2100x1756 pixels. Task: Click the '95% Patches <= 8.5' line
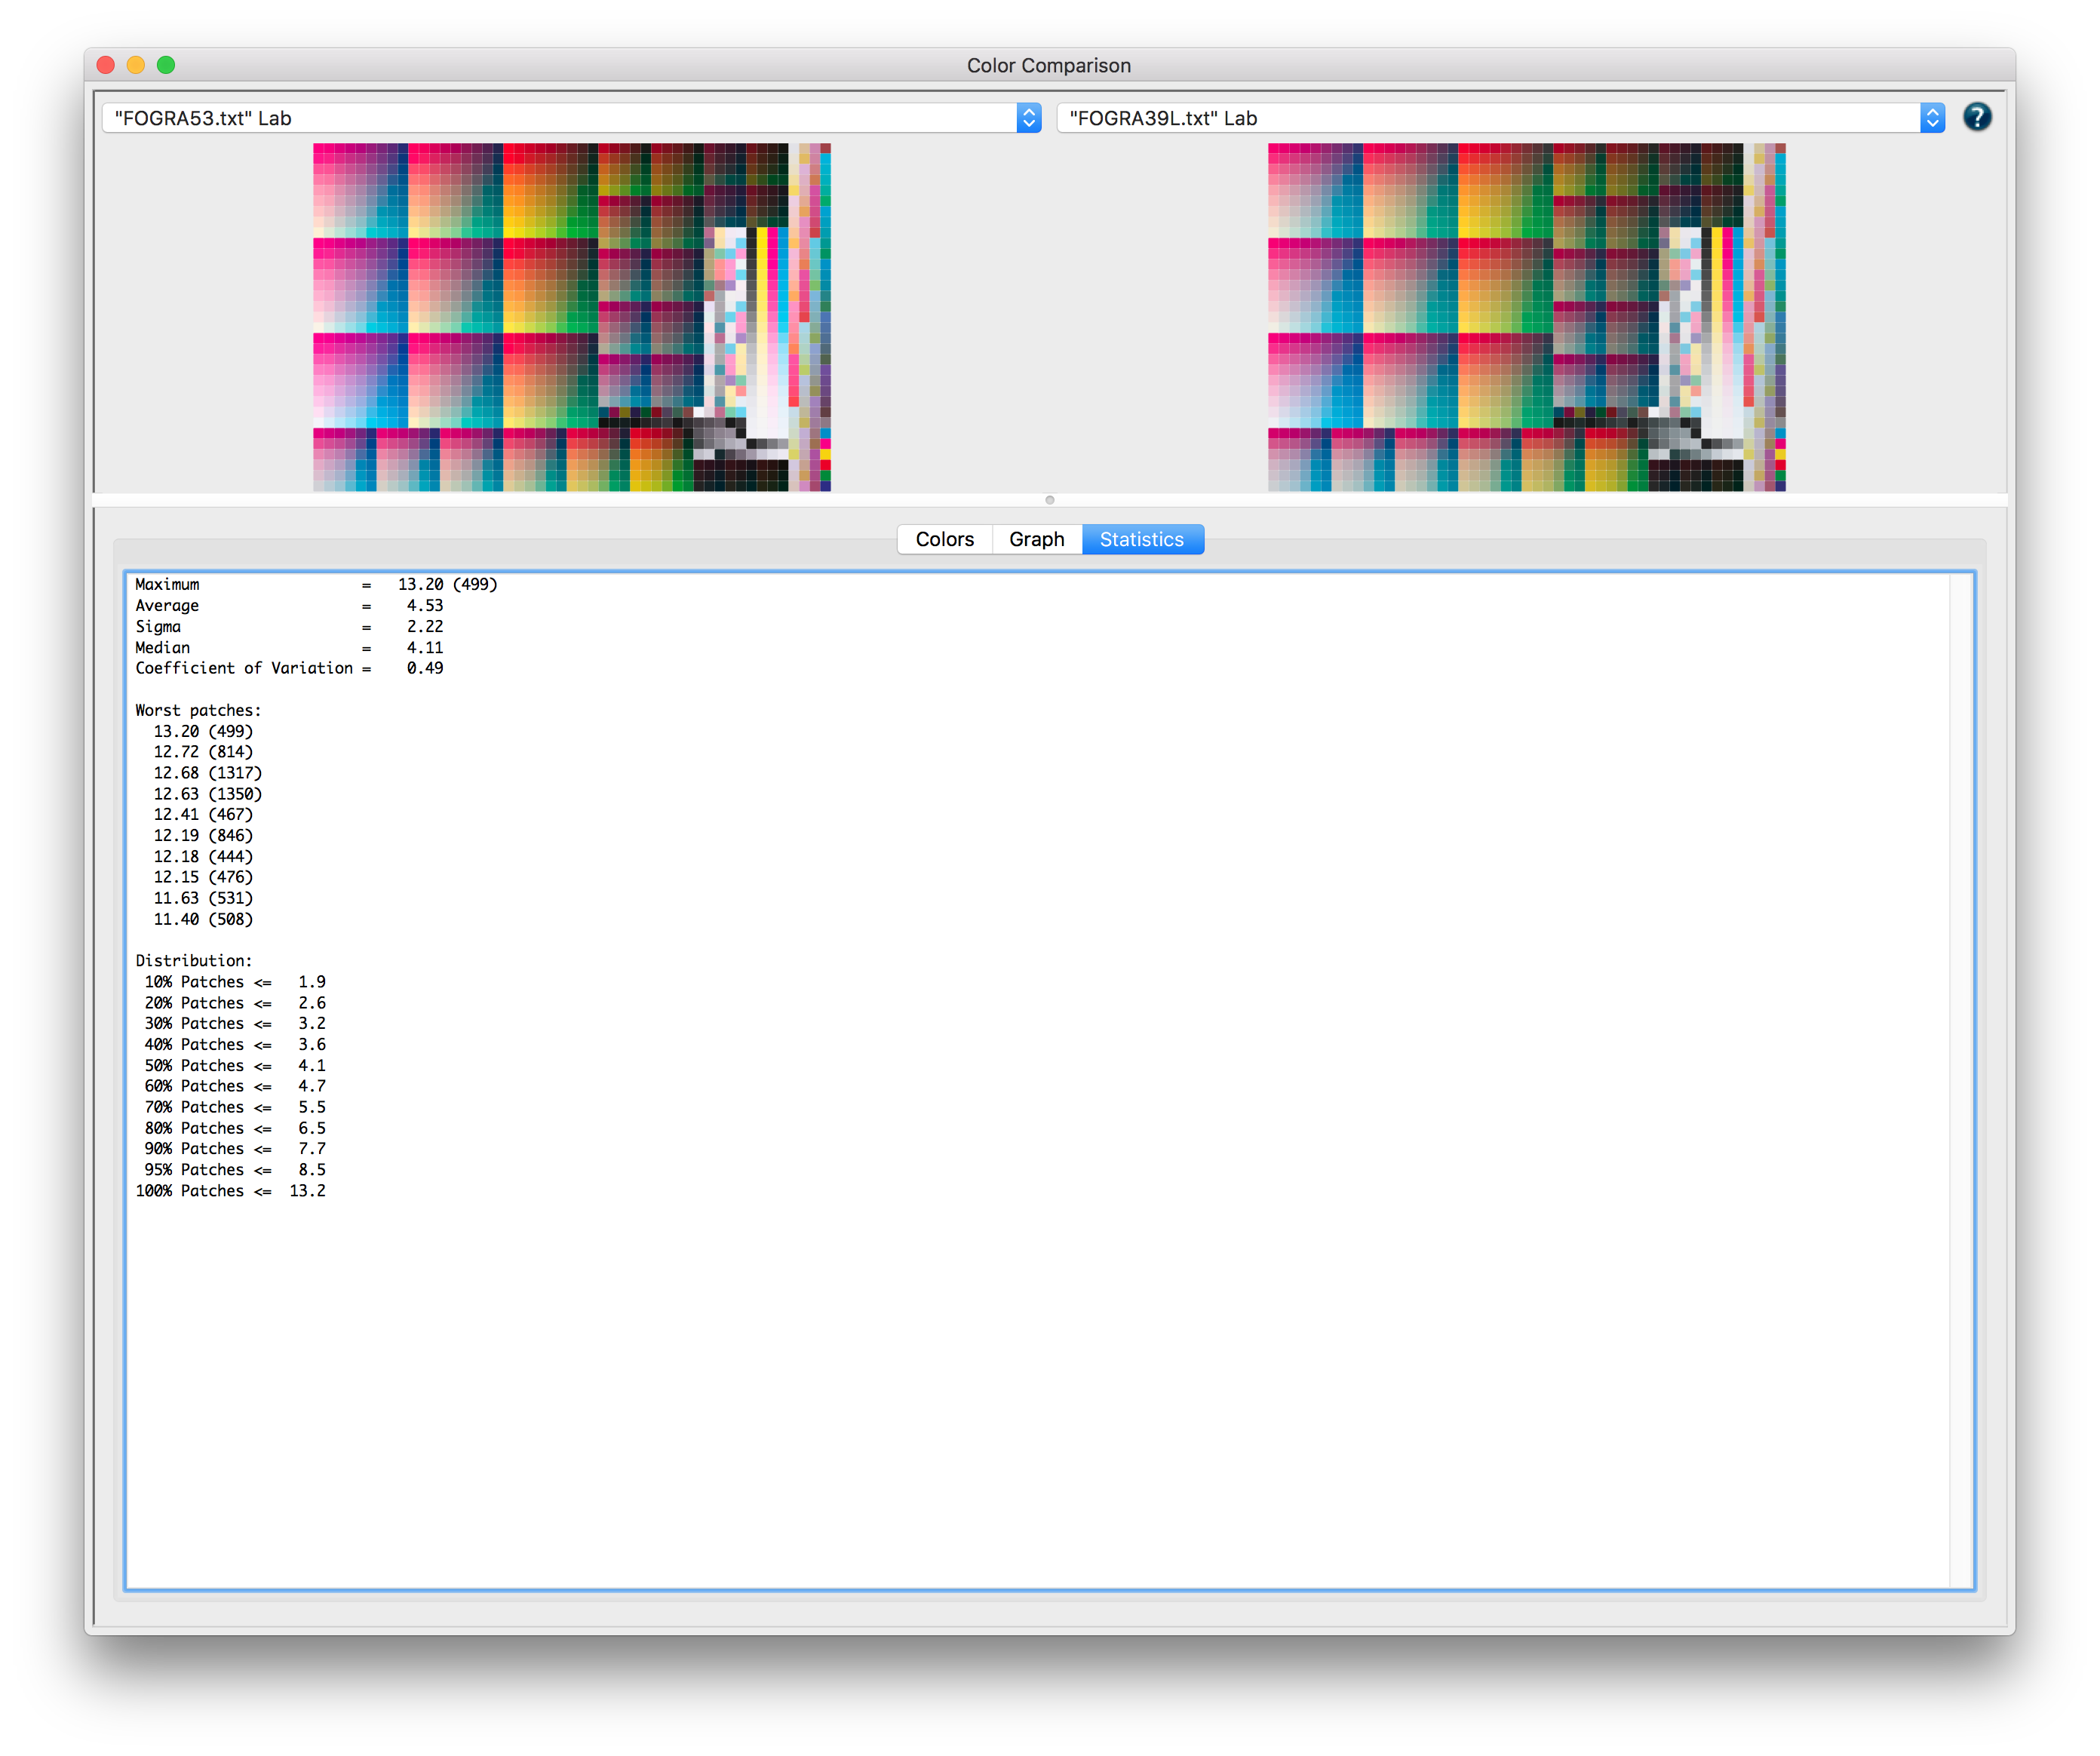(x=235, y=1169)
